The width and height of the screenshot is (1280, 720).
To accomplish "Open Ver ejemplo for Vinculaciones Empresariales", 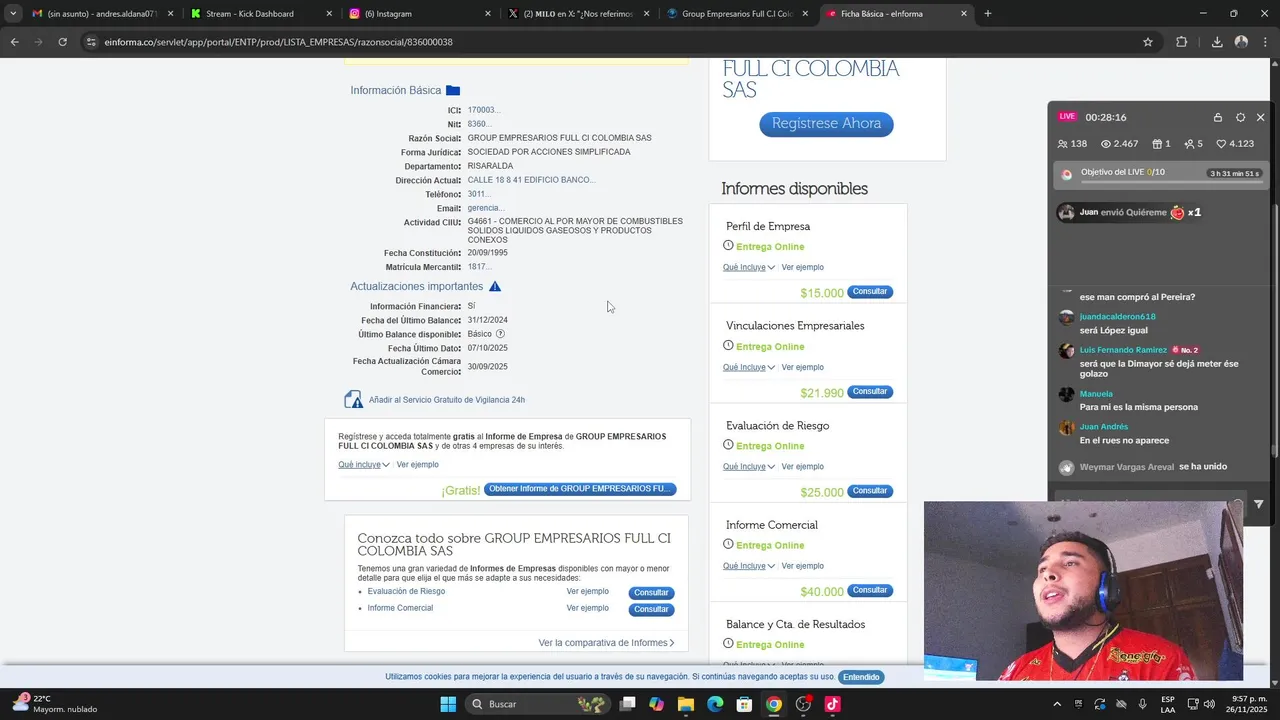I will [803, 368].
